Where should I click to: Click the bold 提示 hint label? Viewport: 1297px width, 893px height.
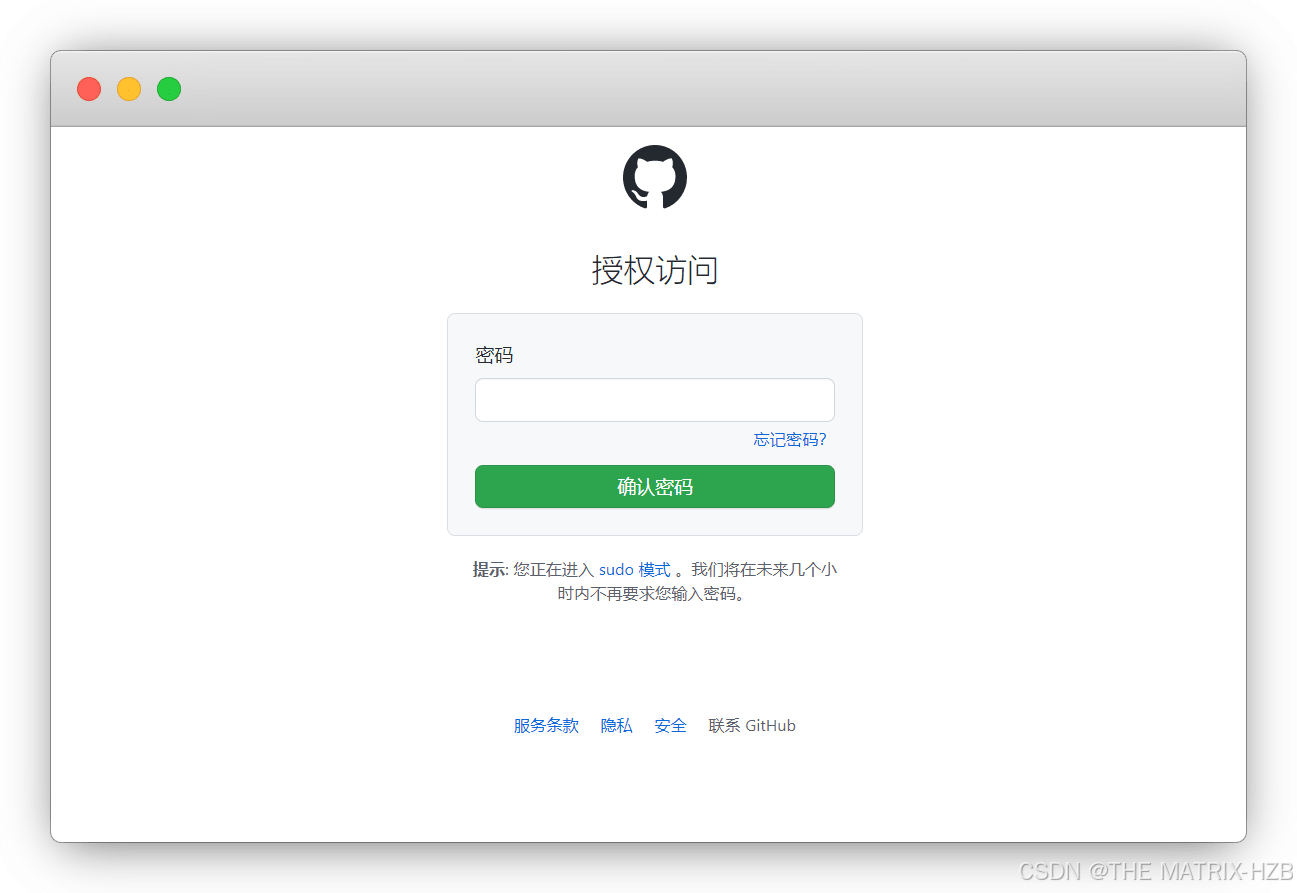coord(489,570)
